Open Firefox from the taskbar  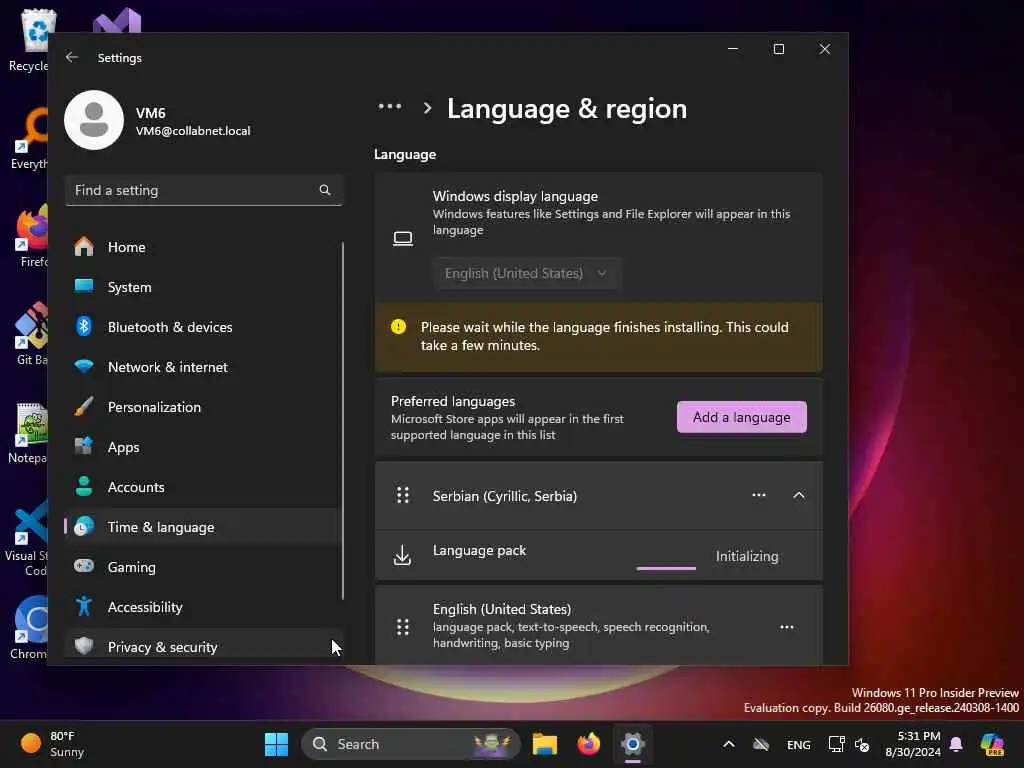[588, 744]
